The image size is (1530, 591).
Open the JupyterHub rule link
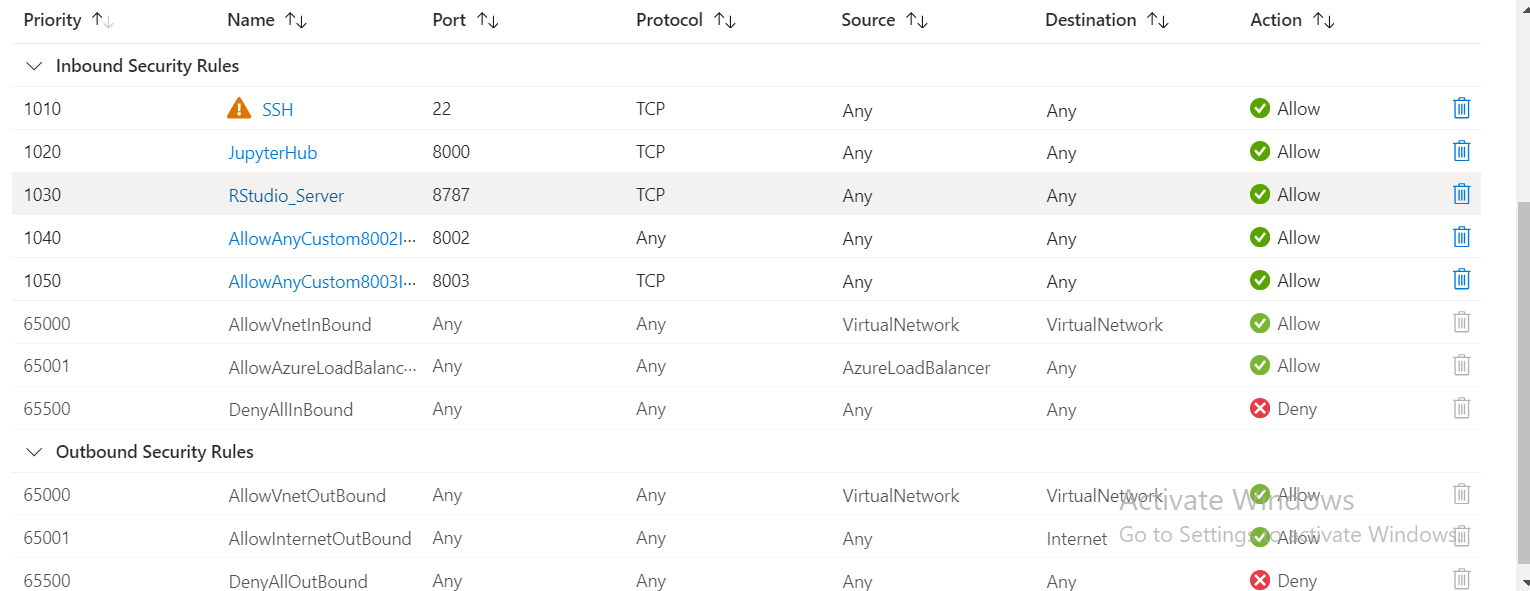coord(272,153)
